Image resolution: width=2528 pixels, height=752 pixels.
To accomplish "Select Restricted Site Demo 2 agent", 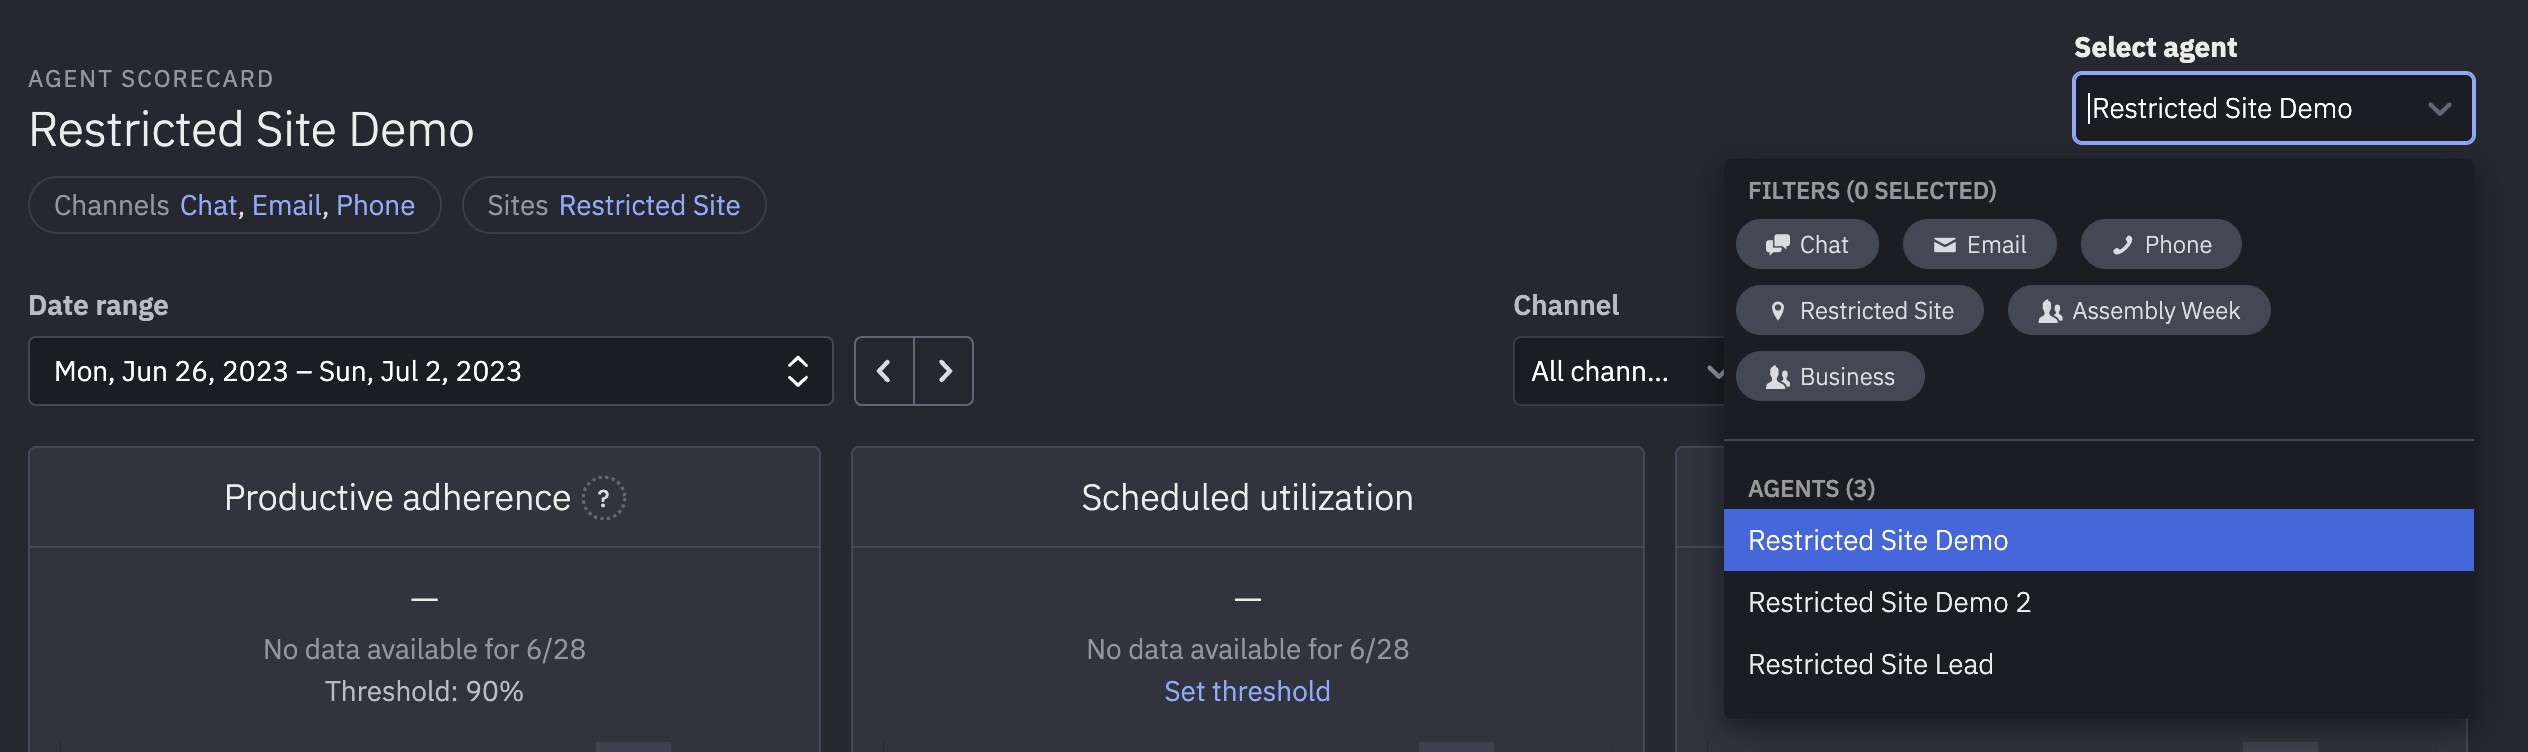I will pyautogui.click(x=2098, y=602).
